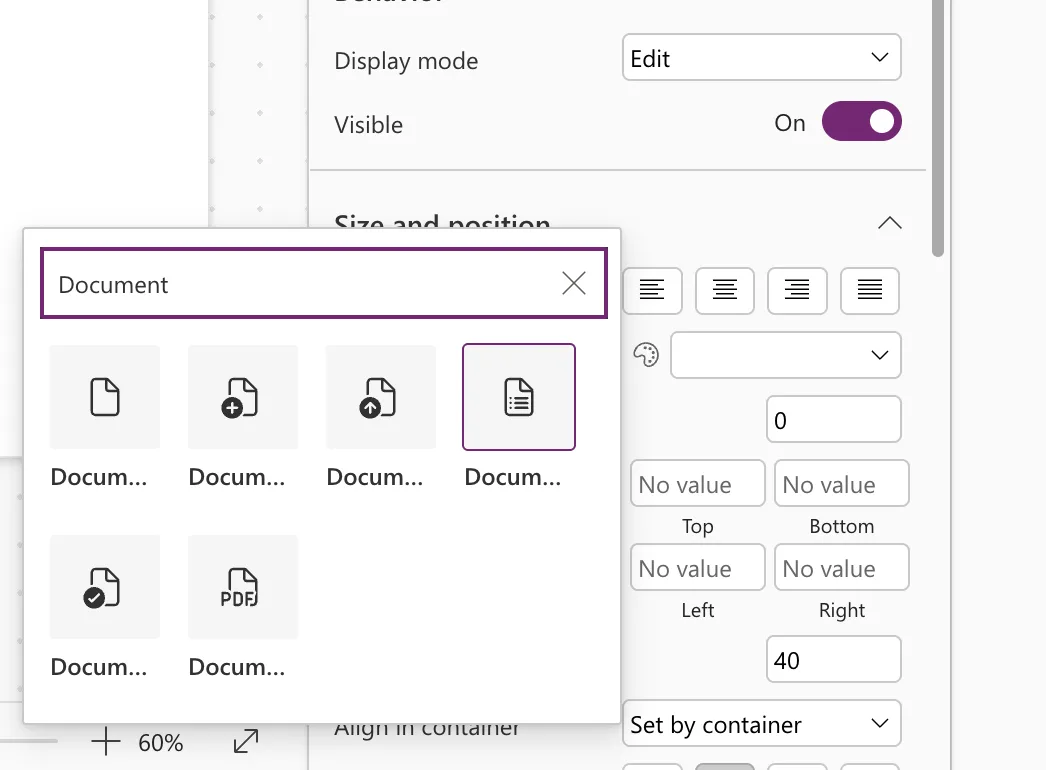Open the empty dropdown beside palette icon
Image resolution: width=1046 pixels, height=770 pixels.
coord(786,355)
